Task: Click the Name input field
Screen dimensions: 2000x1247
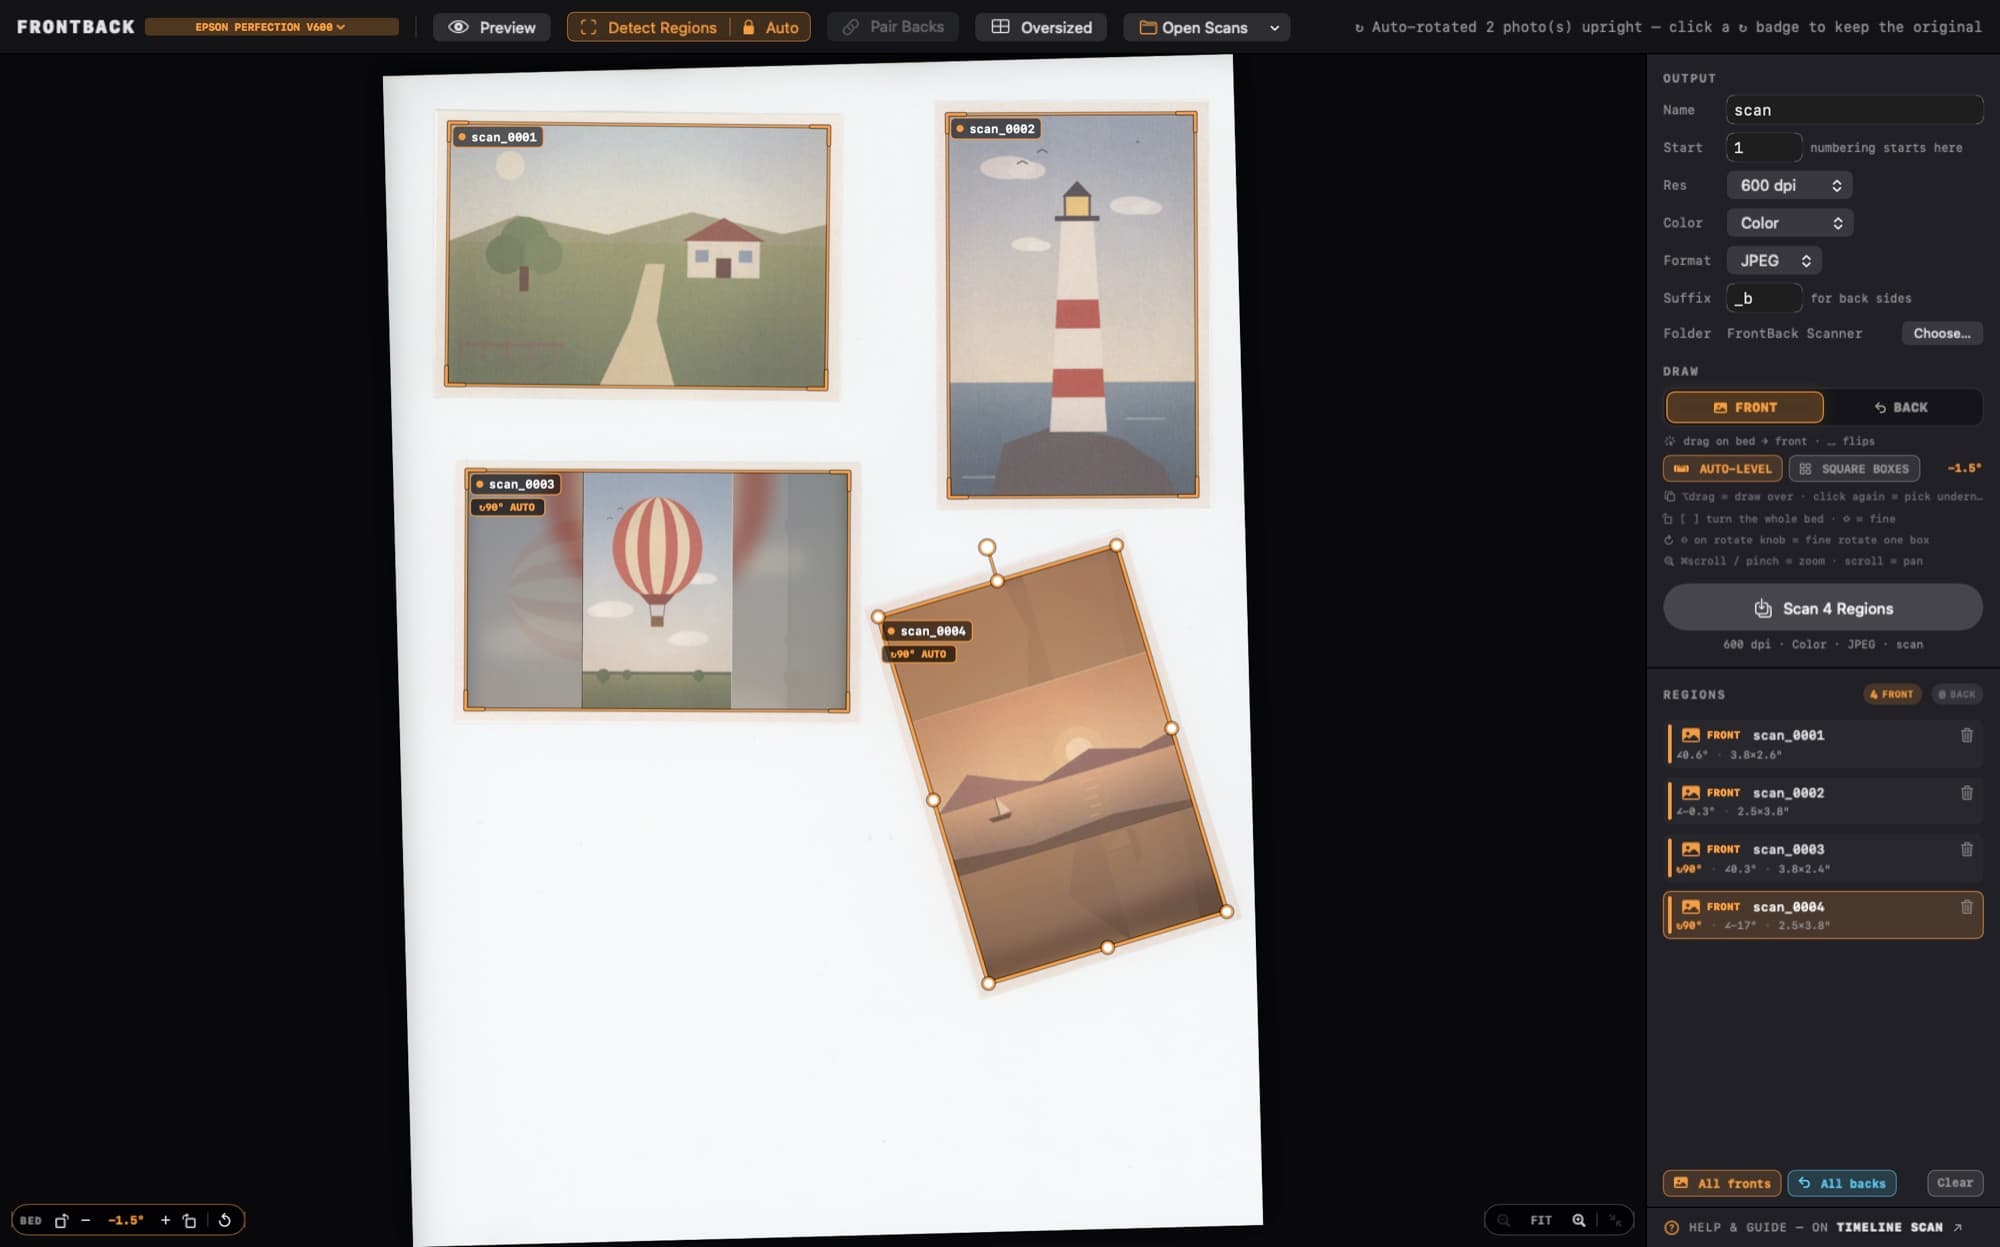Action: [x=1854, y=110]
